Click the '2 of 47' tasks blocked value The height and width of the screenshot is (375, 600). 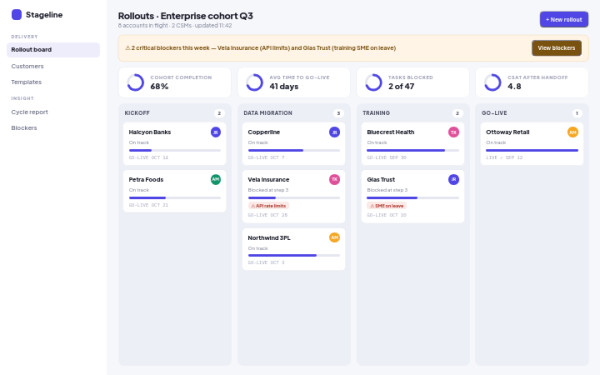[x=401, y=86]
